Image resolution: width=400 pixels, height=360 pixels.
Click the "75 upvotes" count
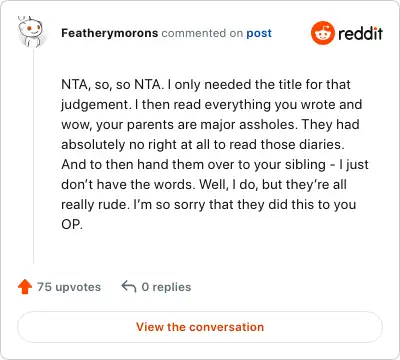coord(69,287)
